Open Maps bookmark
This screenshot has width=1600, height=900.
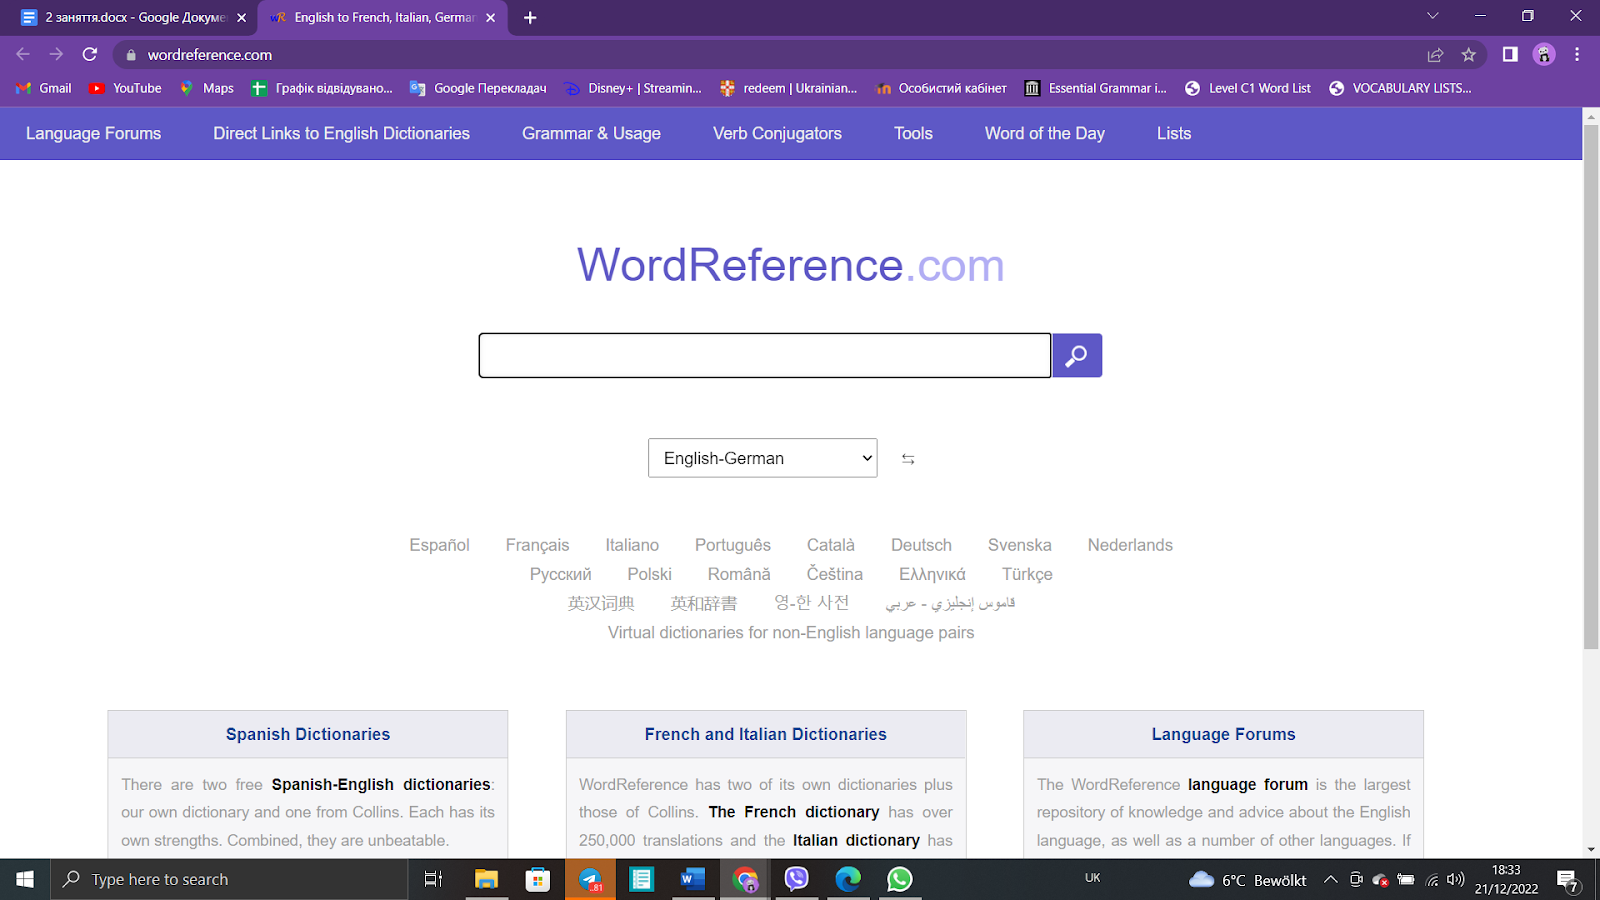click(x=206, y=88)
